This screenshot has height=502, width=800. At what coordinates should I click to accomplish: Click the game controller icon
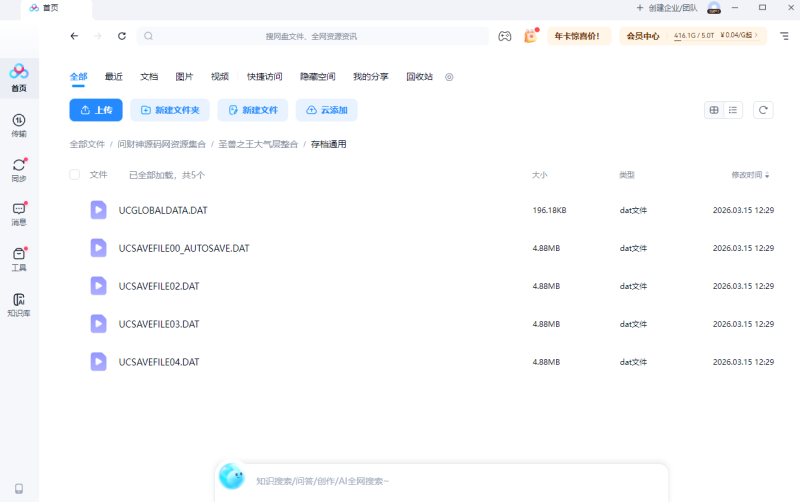click(505, 36)
